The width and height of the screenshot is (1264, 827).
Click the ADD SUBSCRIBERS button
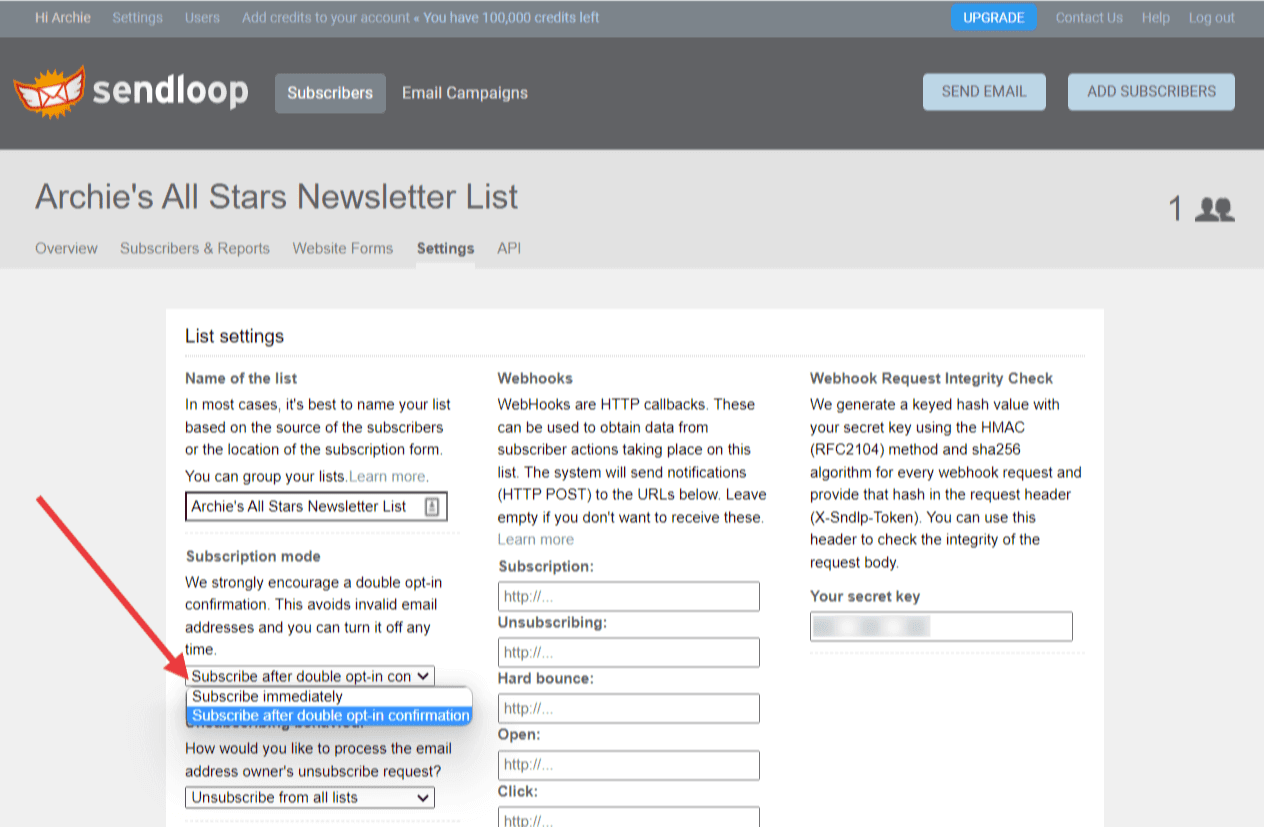click(x=1151, y=91)
